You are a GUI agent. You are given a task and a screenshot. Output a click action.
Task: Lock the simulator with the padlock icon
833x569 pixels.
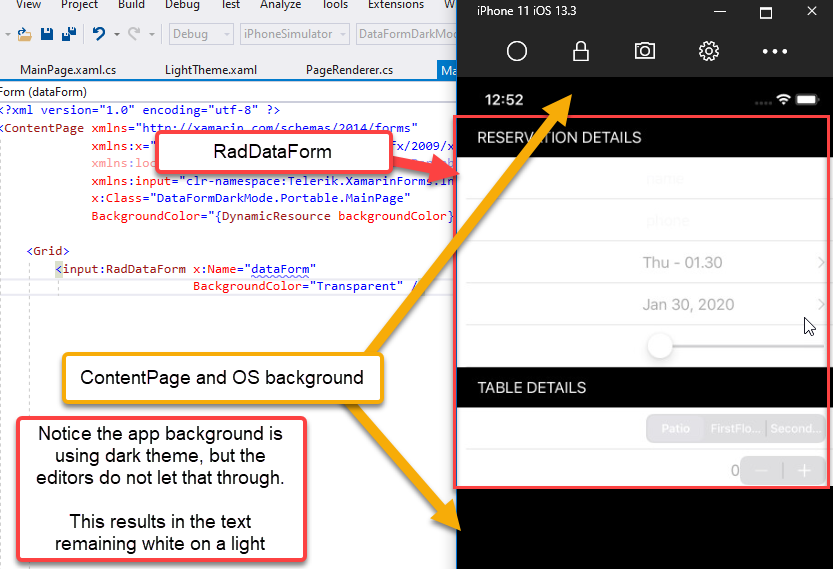tap(581, 52)
